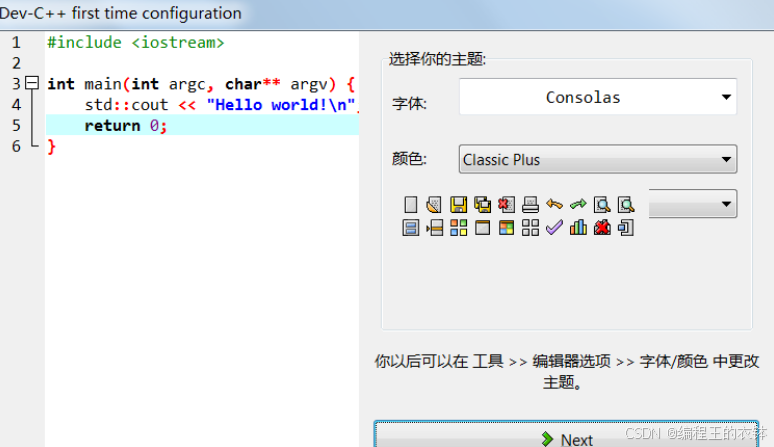This screenshot has height=447, width=774.
Task: Click the purple checkmark Debug icon
Action: (x=554, y=227)
